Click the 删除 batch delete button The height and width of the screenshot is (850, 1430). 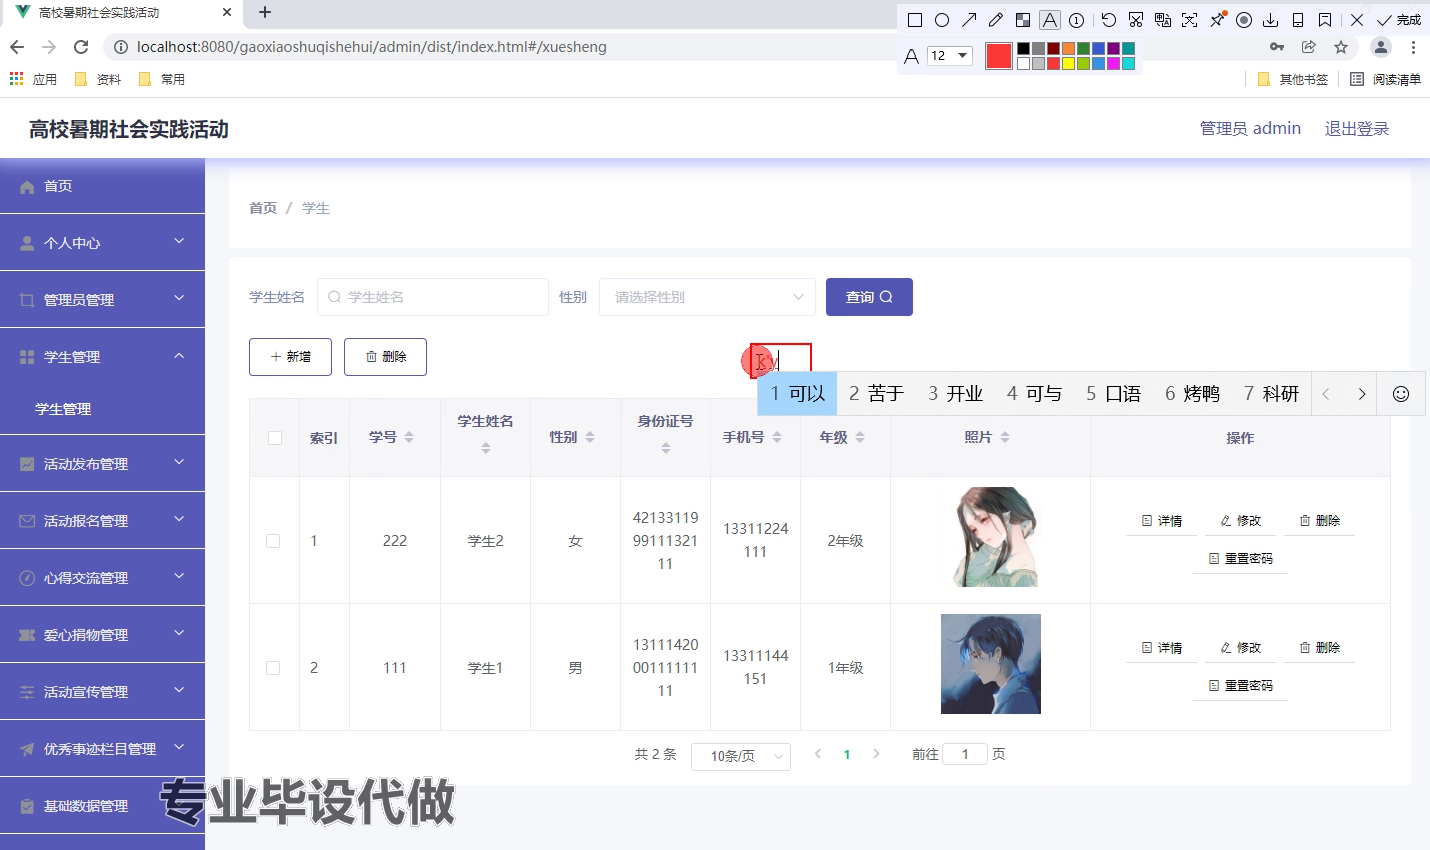click(x=385, y=357)
